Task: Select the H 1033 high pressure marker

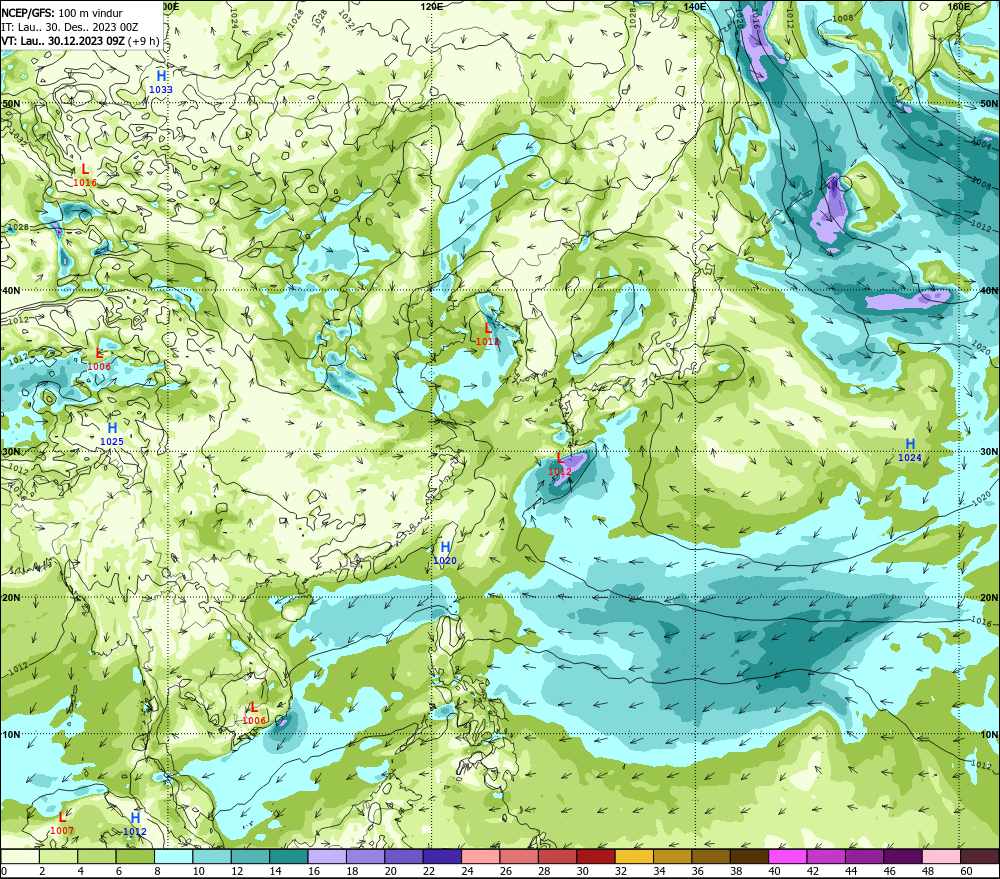Action: click(x=161, y=82)
